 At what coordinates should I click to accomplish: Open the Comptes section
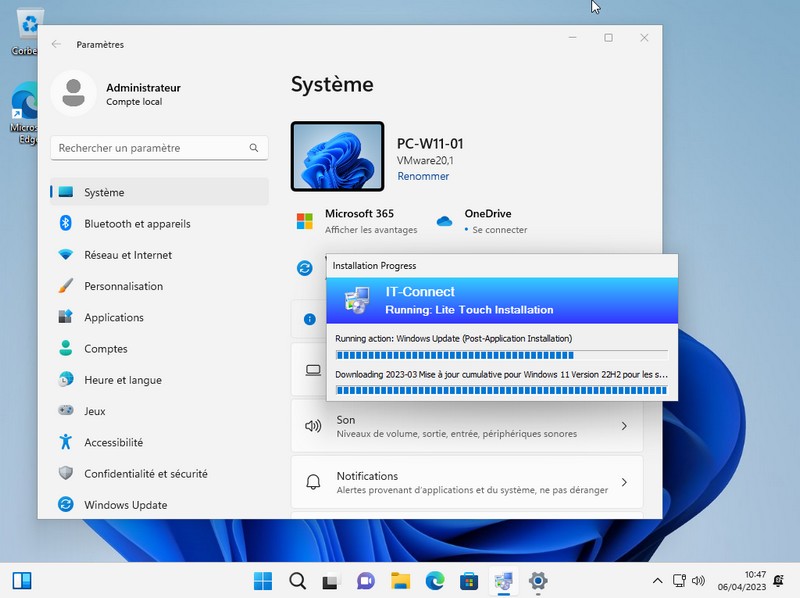[159, 348]
